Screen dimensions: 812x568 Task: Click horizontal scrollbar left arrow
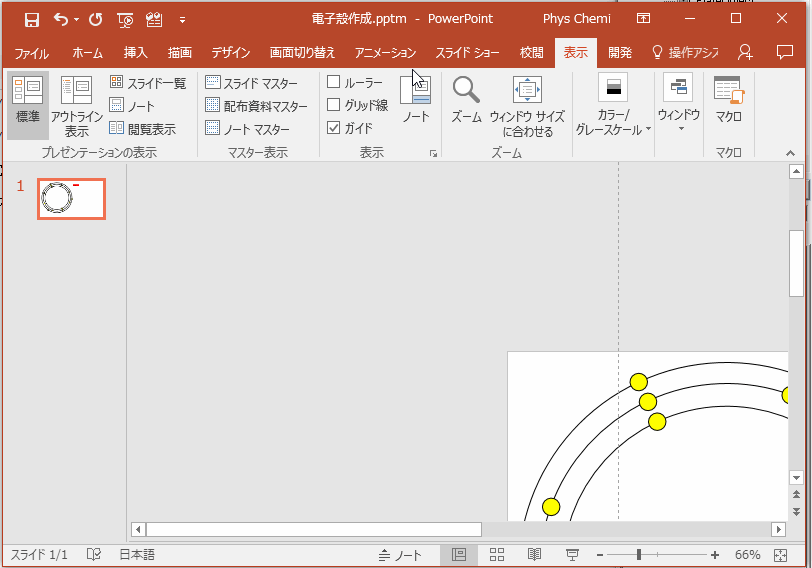138,529
